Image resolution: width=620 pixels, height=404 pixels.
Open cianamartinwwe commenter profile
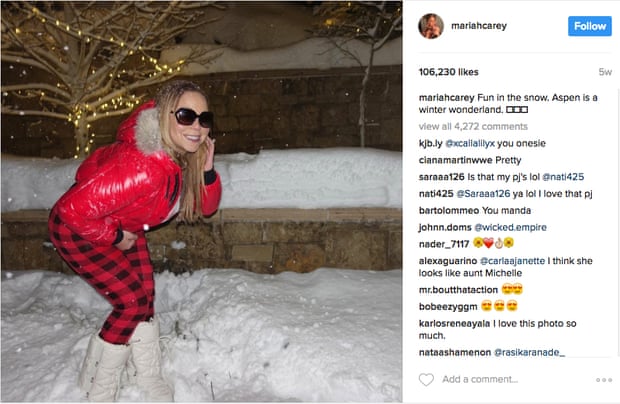click(456, 160)
